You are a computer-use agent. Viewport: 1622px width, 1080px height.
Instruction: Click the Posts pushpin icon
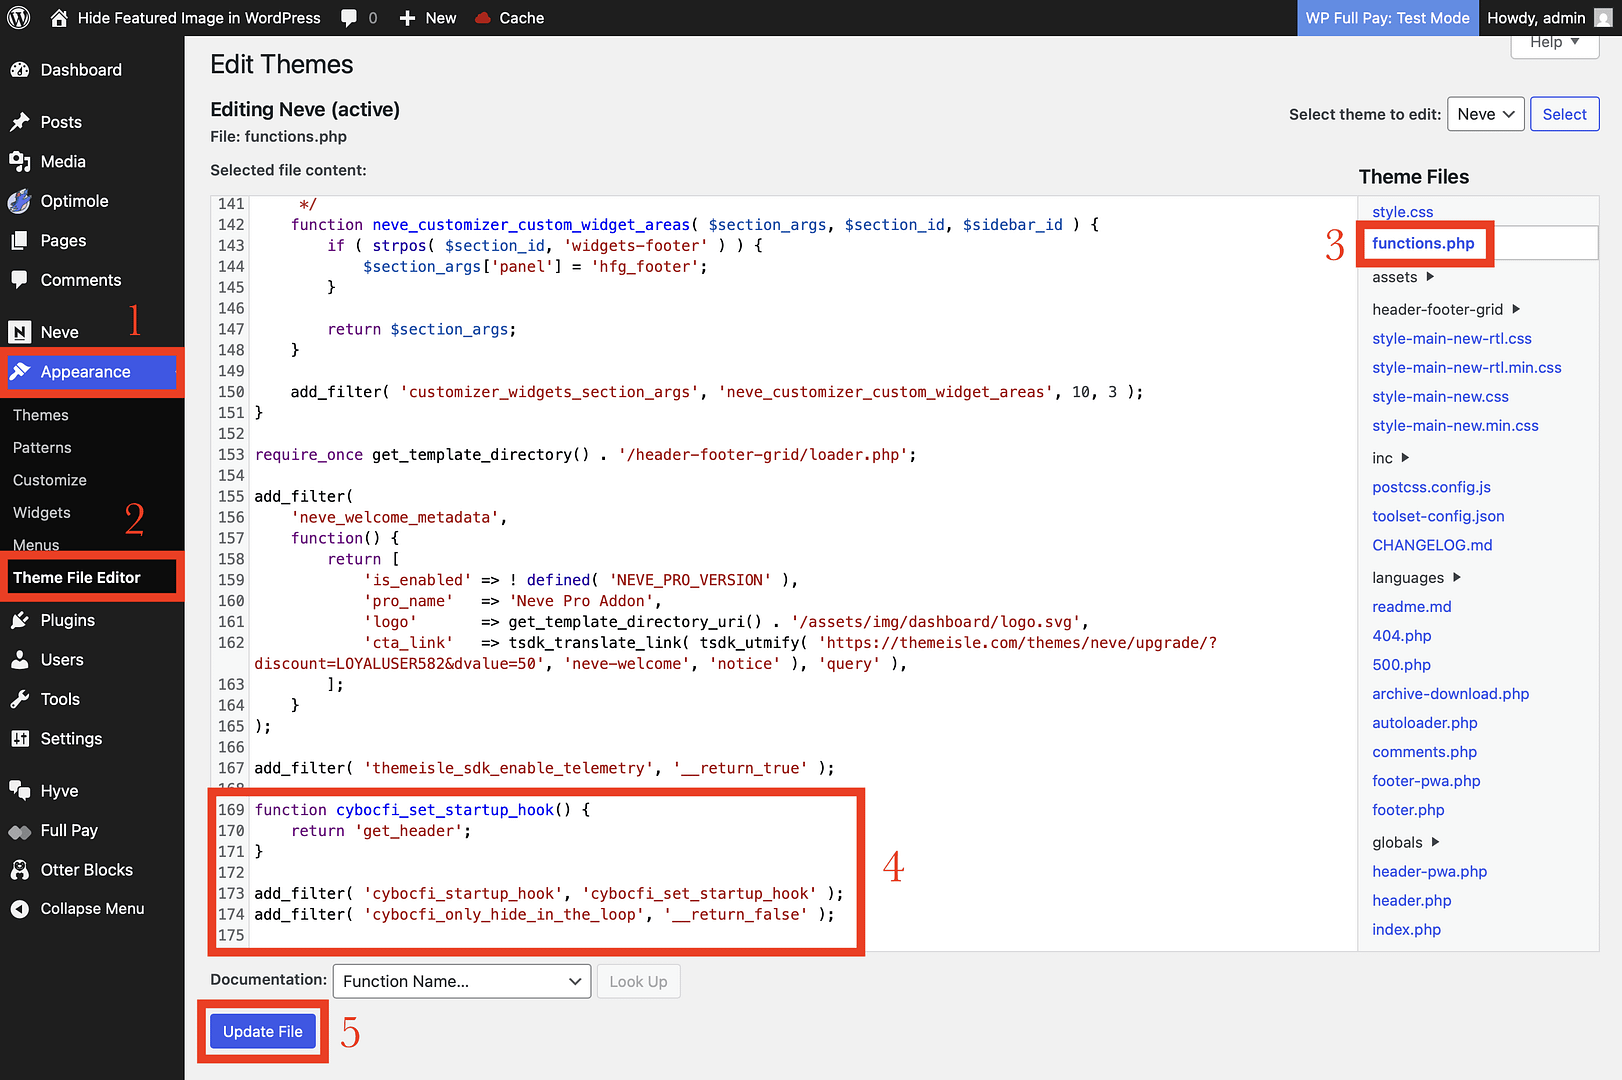(x=20, y=122)
